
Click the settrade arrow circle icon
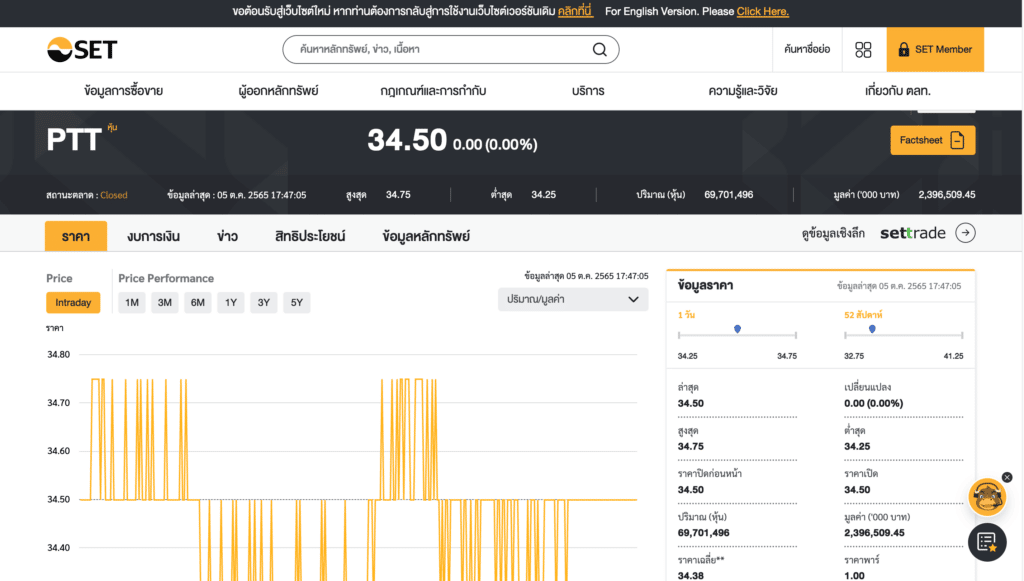[x=965, y=233]
